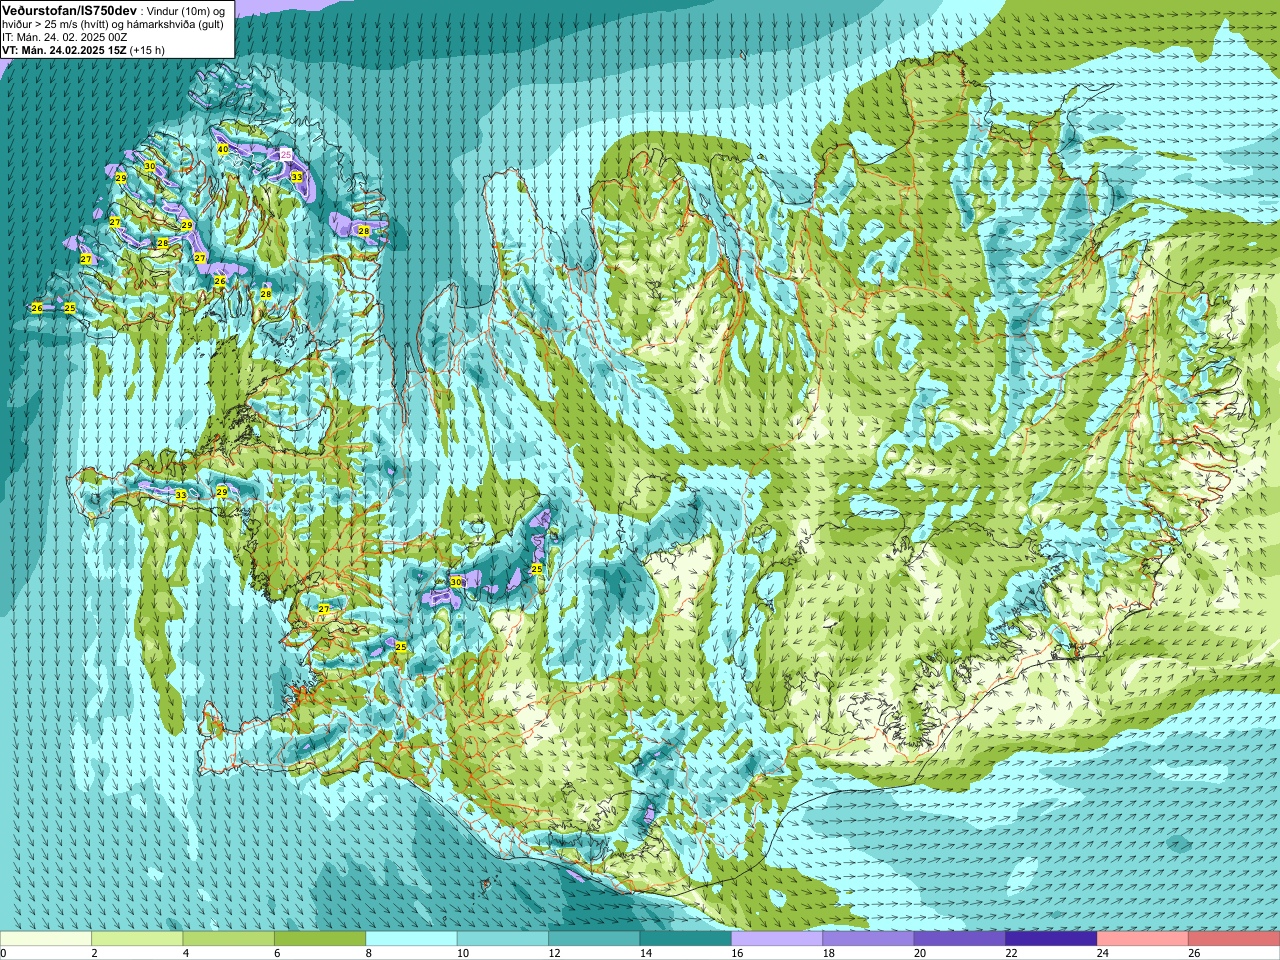Click the "(+15 h)" forecast offset text
Viewport: 1280px width, 960px height.
(x=148, y=50)
